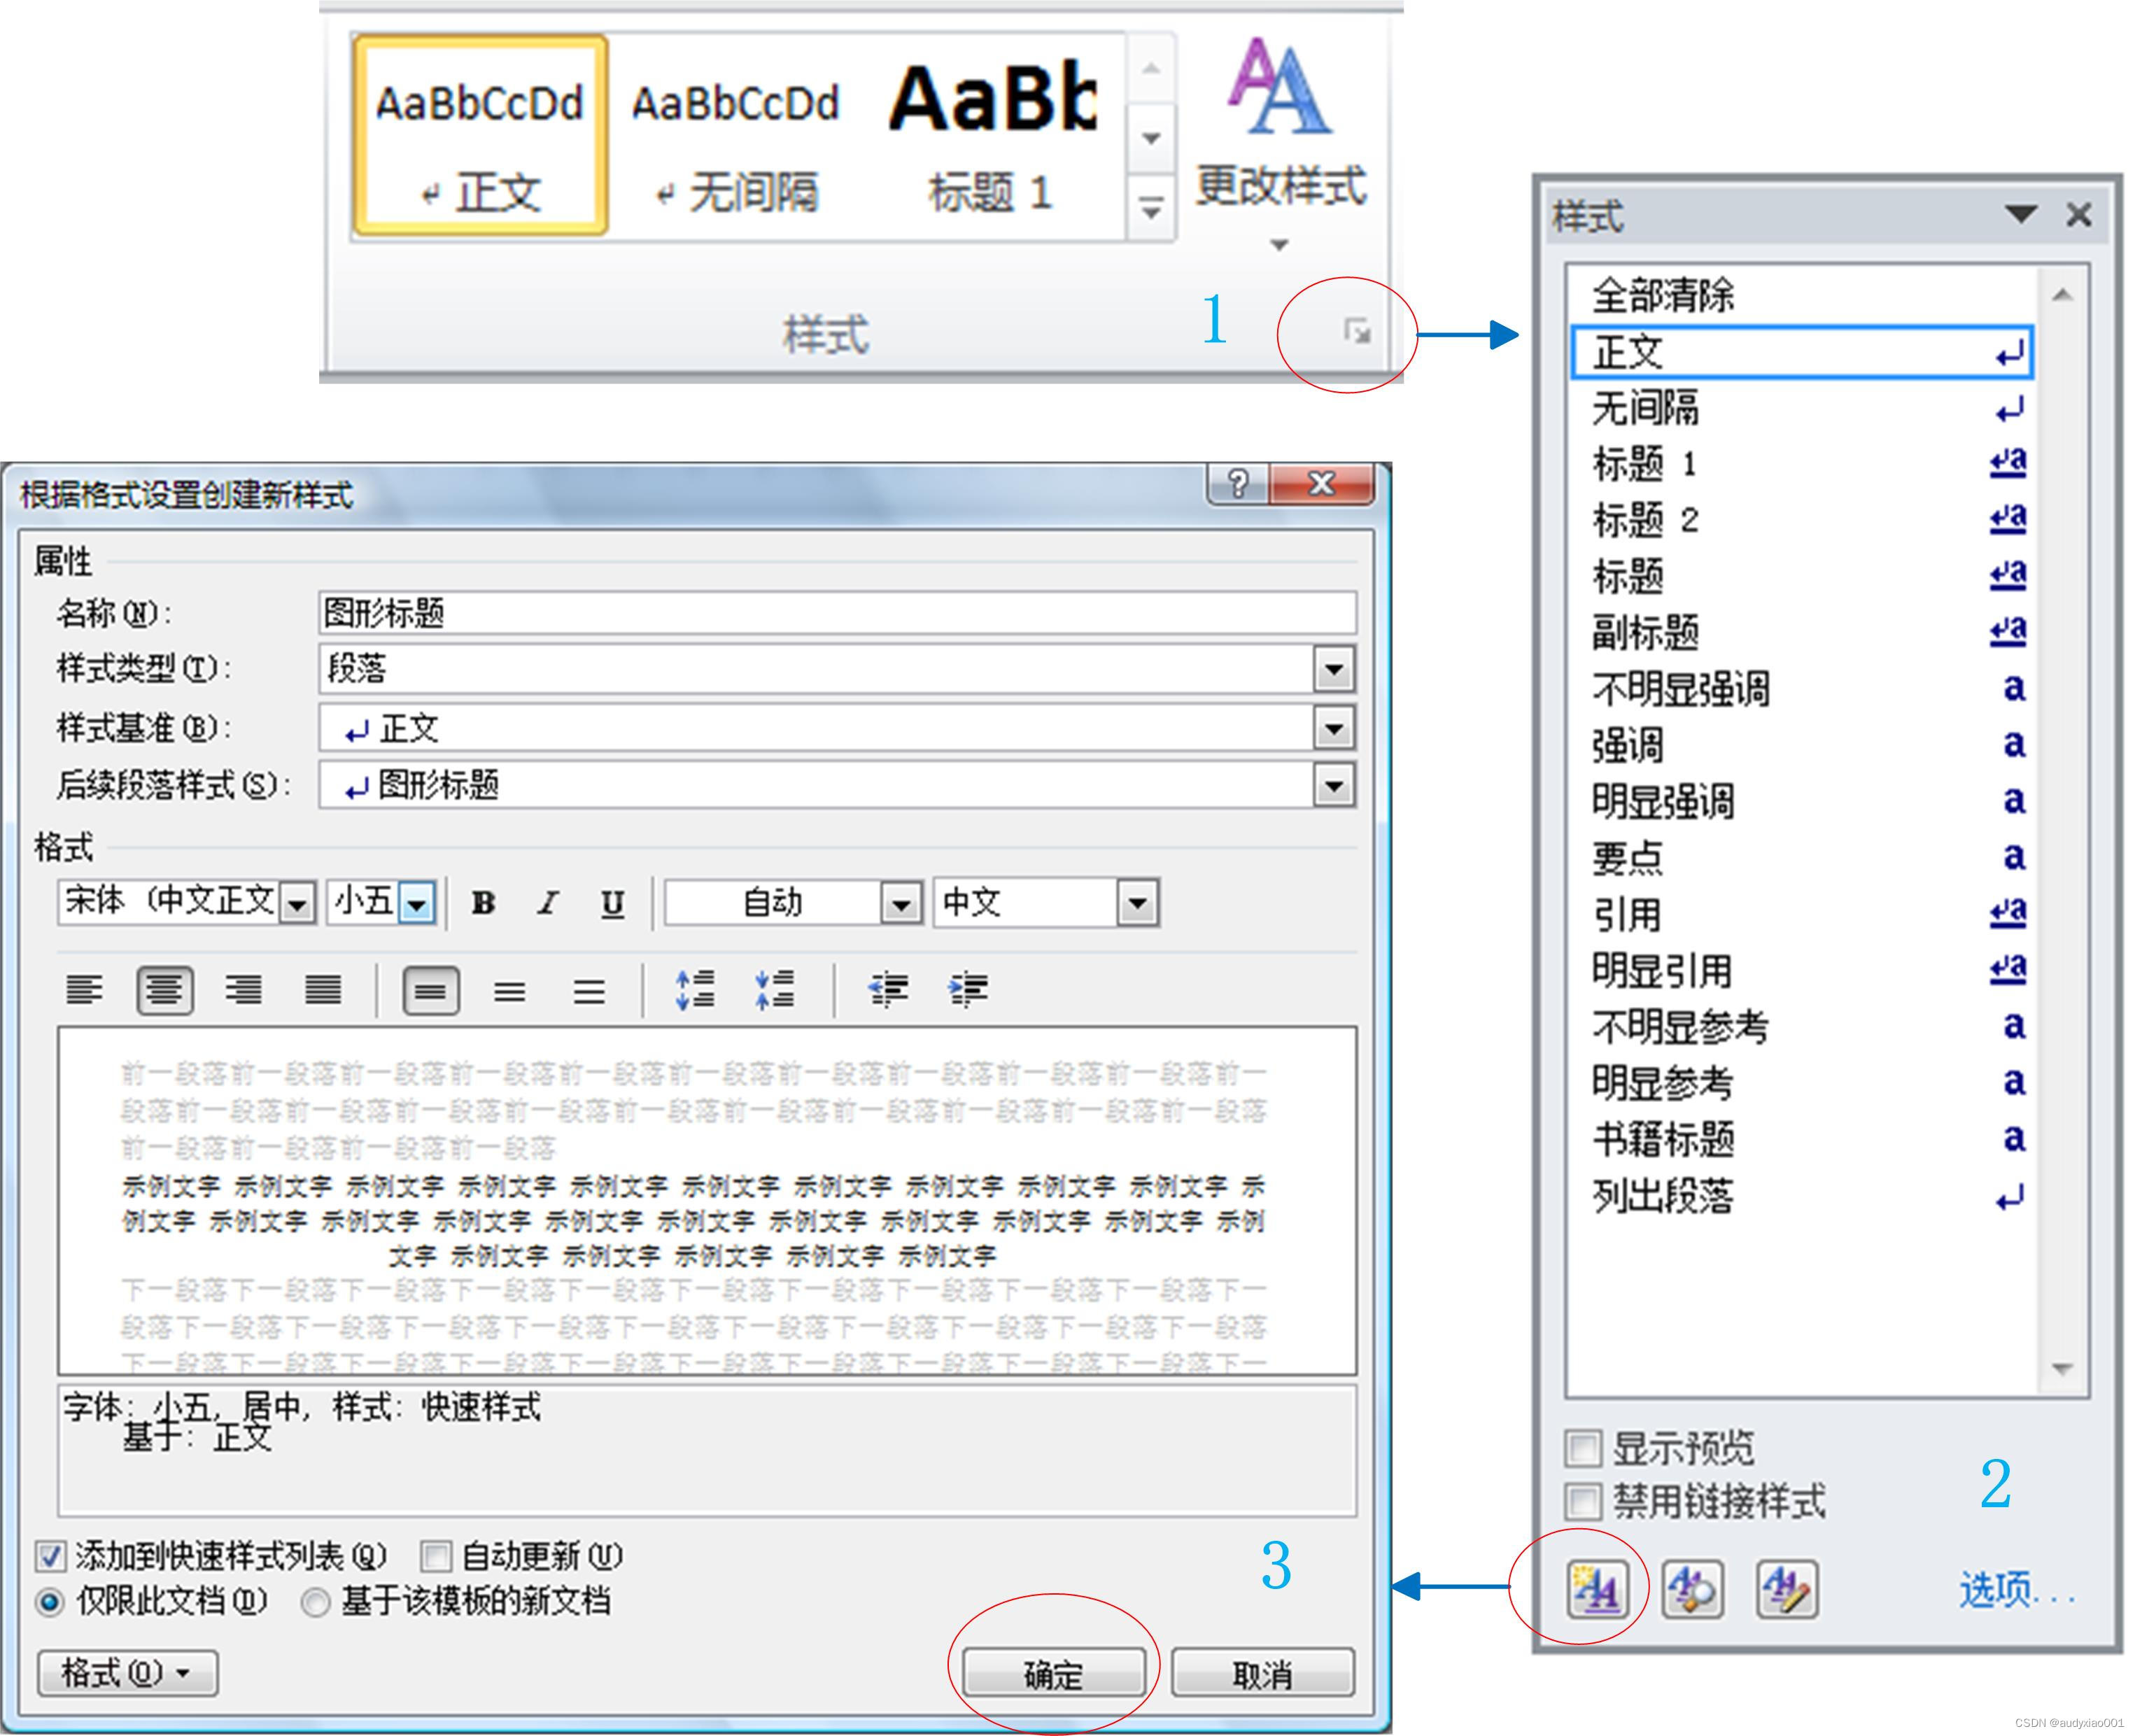The height and width of the screenshot is (1736, 2135).
Task: Open the 格式(O) dropdown button
Action: 127,1672
